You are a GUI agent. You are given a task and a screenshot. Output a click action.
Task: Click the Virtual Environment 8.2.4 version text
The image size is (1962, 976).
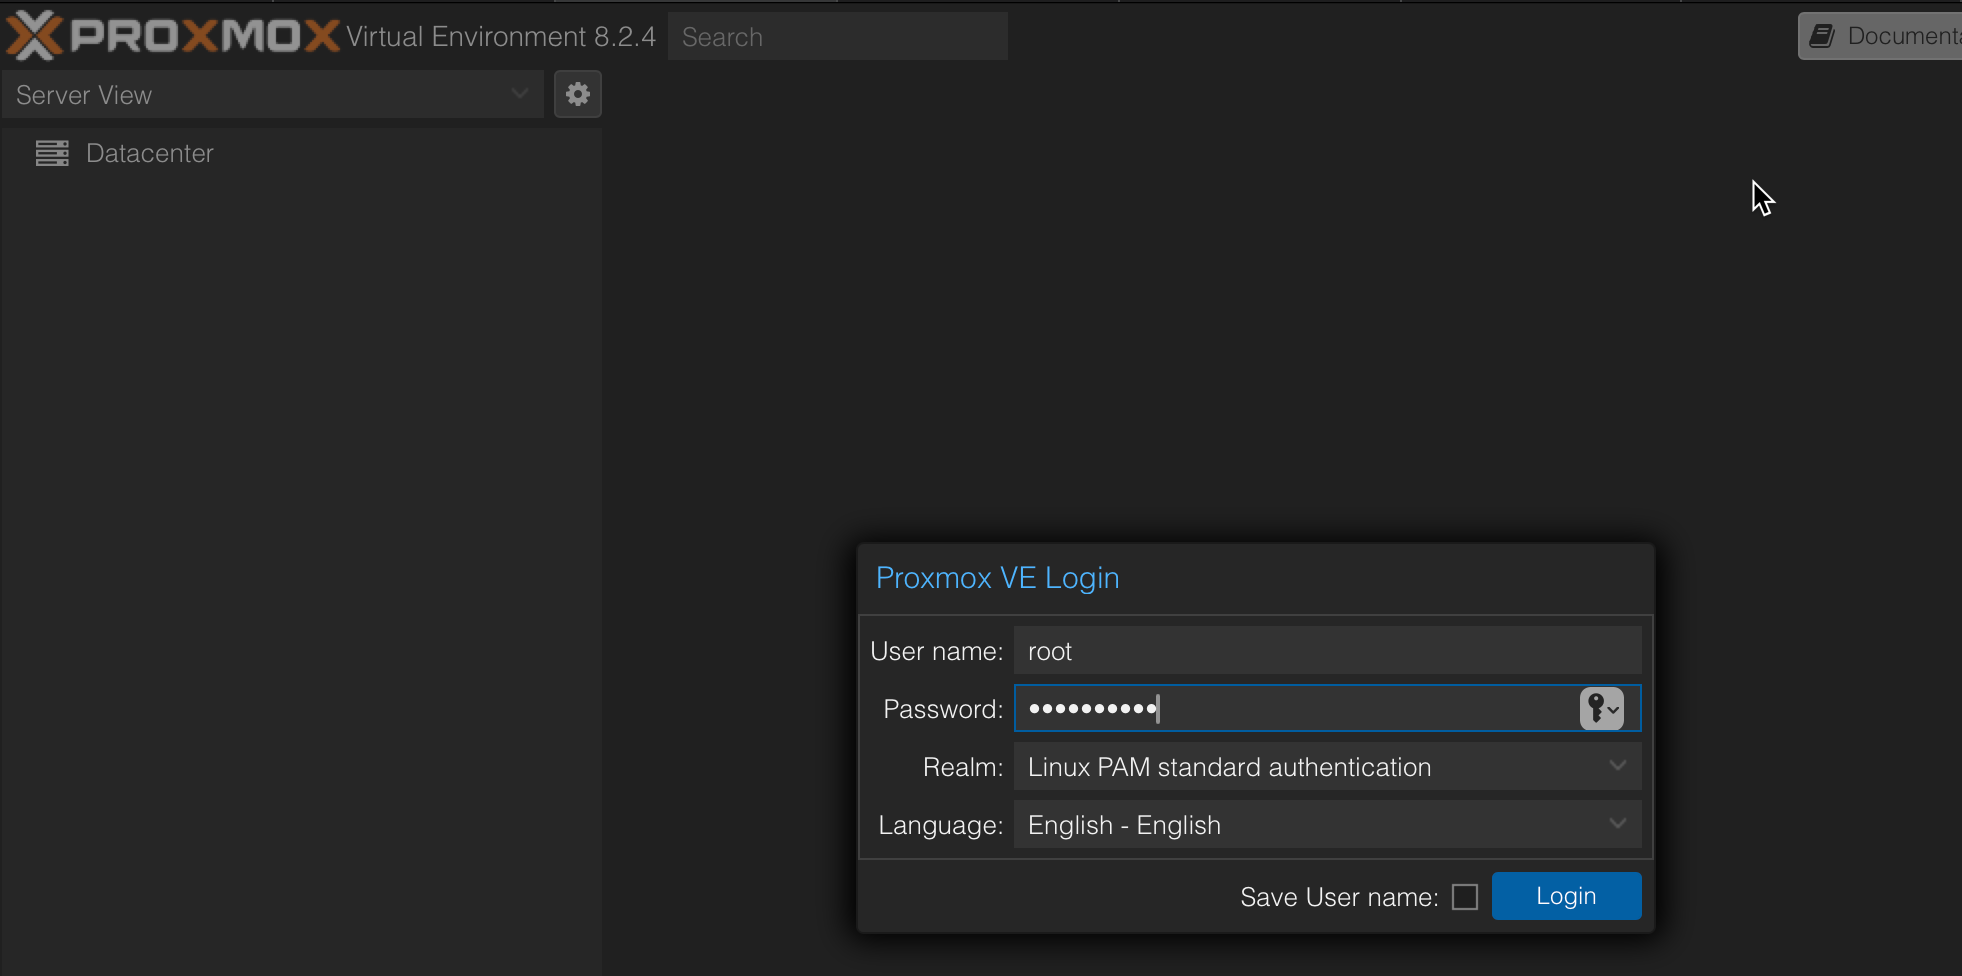pyautogui.click(x=500, y=37)
